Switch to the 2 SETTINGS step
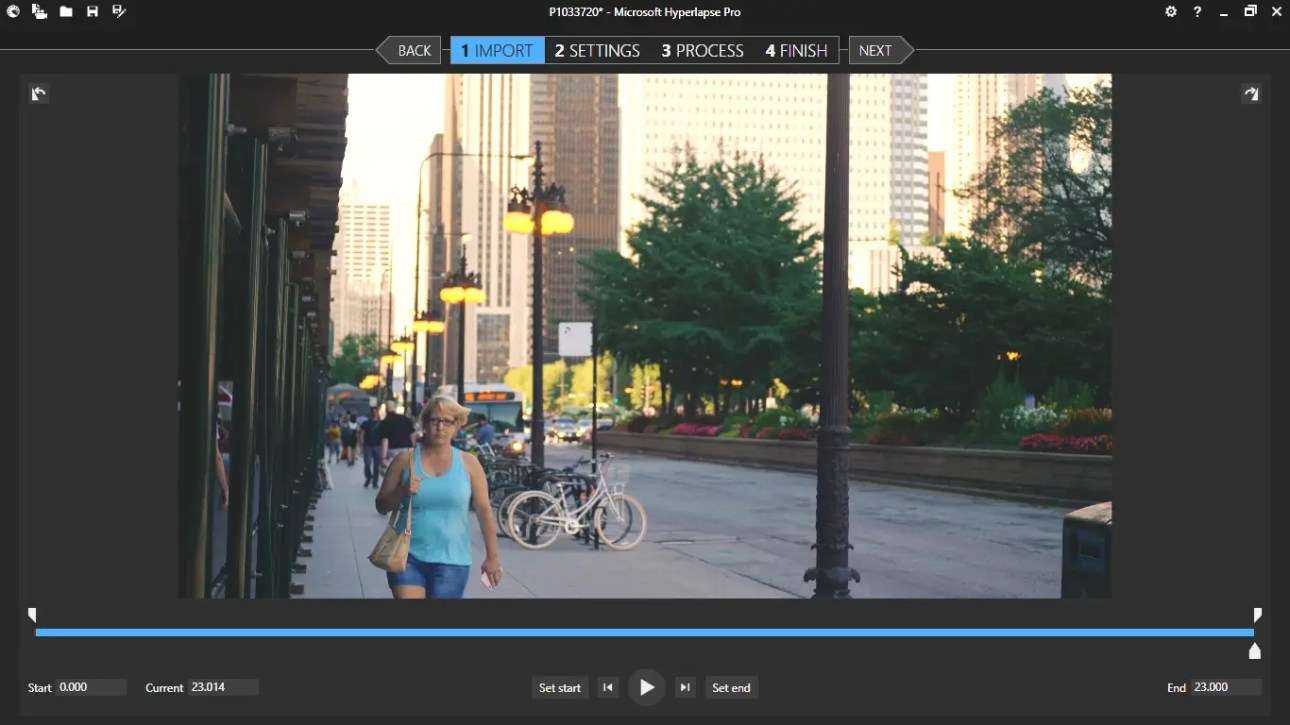This screenshot has width=1290, height=725. [x=597, y=50]
